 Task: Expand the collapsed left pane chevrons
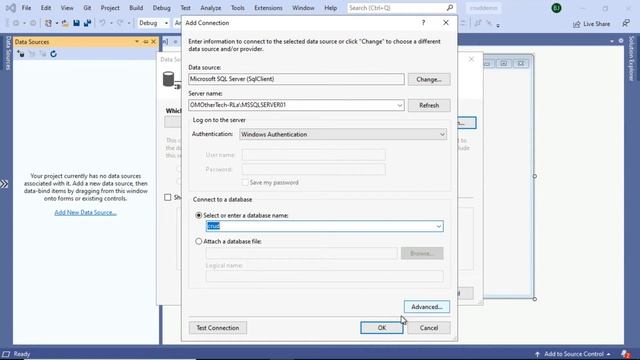(4, 184)
